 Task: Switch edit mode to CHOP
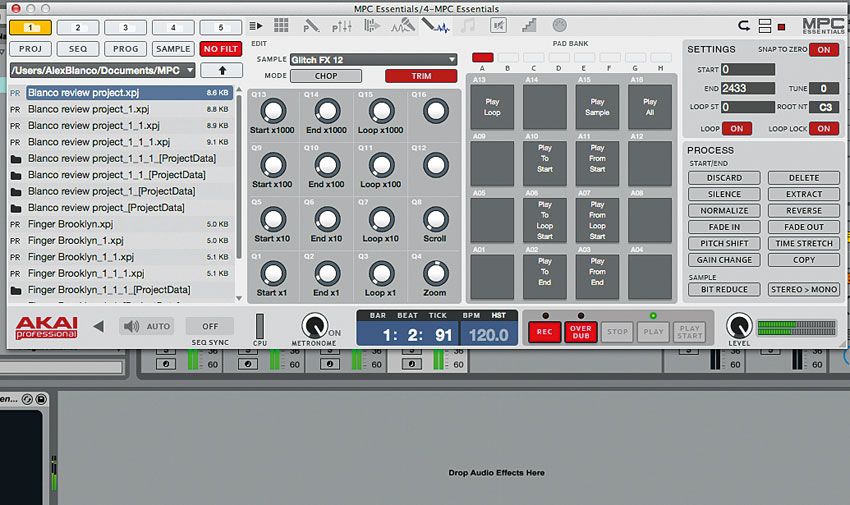pyautogui.click(x=326, y=76)
